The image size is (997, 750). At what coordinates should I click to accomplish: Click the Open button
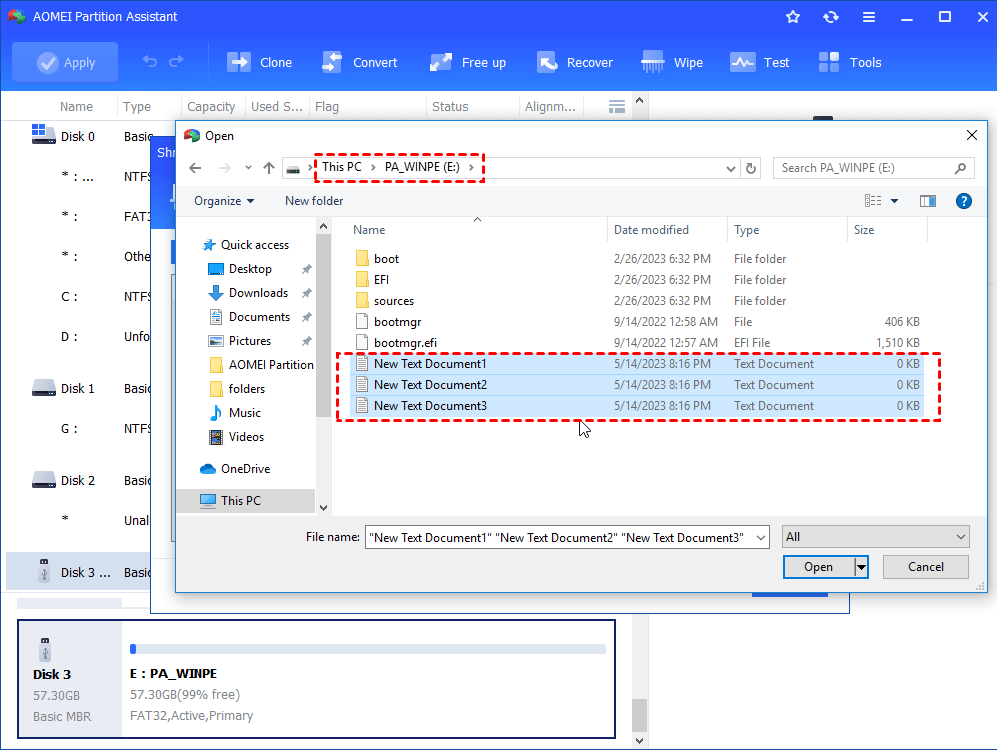(818, 567)
